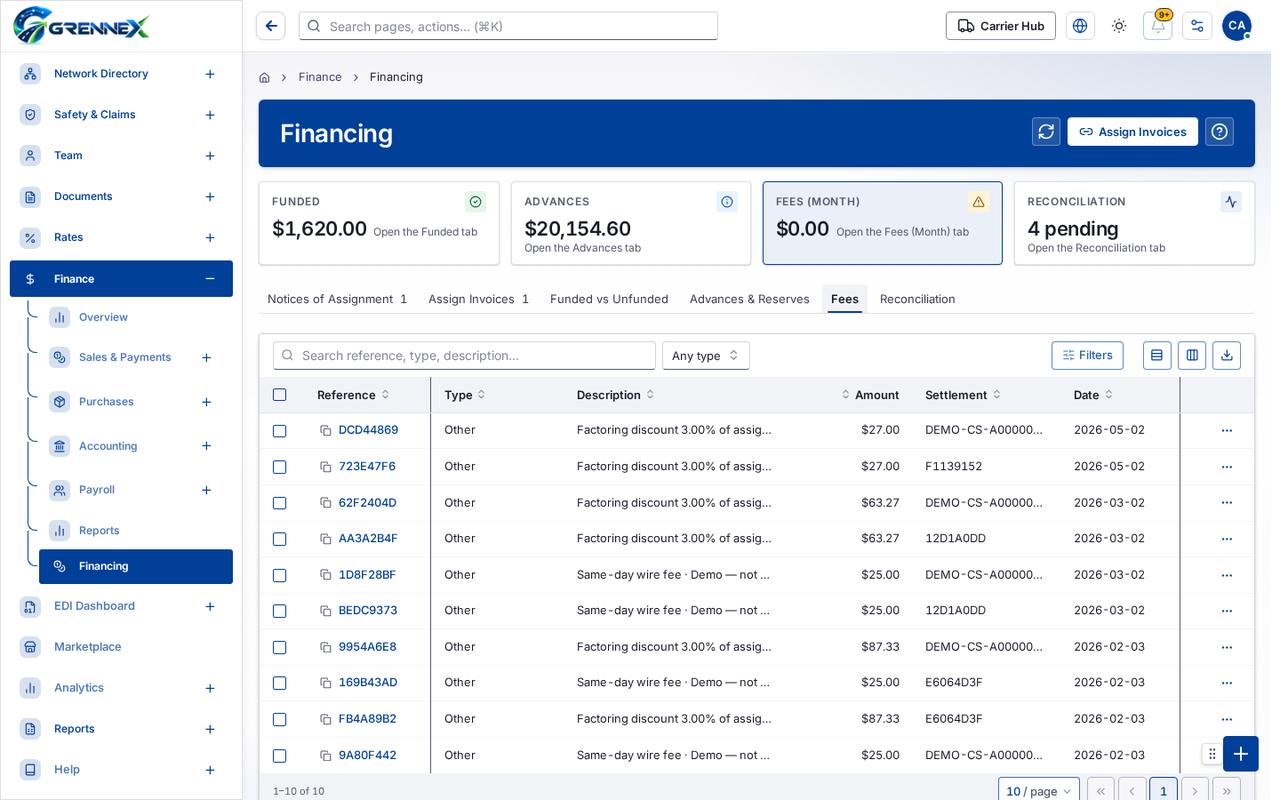
Task: Open column visibility icon
Action: 1192,355
